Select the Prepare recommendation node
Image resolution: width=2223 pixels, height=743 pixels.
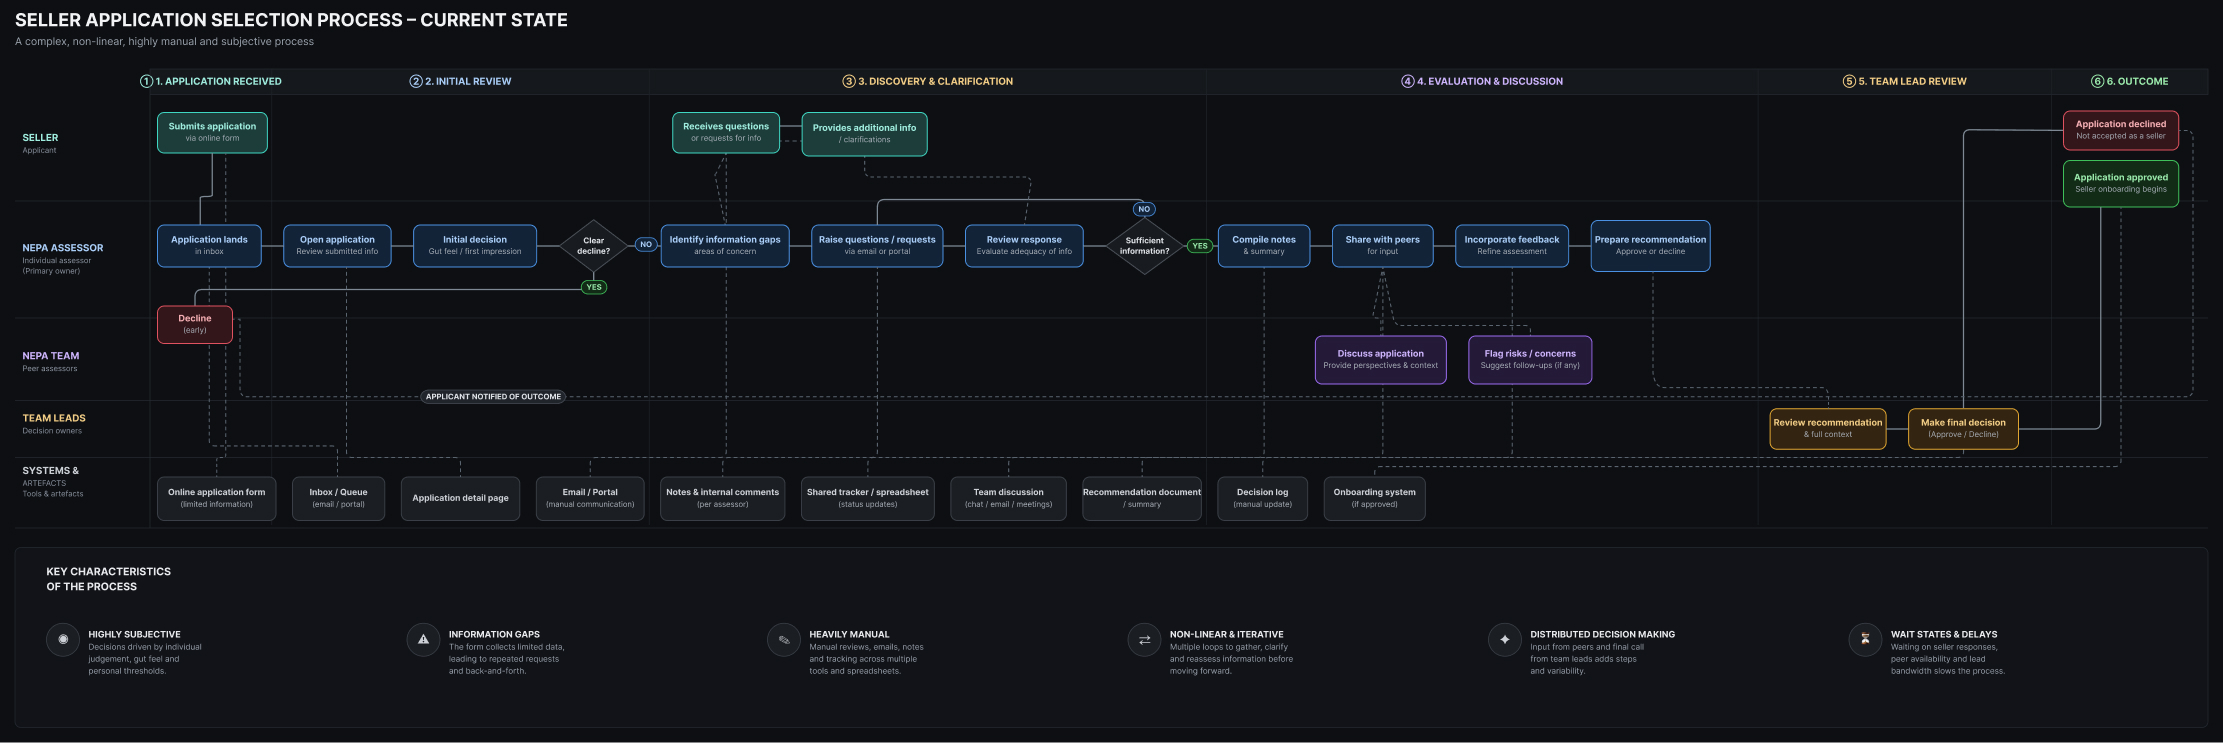pos(1650,245)
